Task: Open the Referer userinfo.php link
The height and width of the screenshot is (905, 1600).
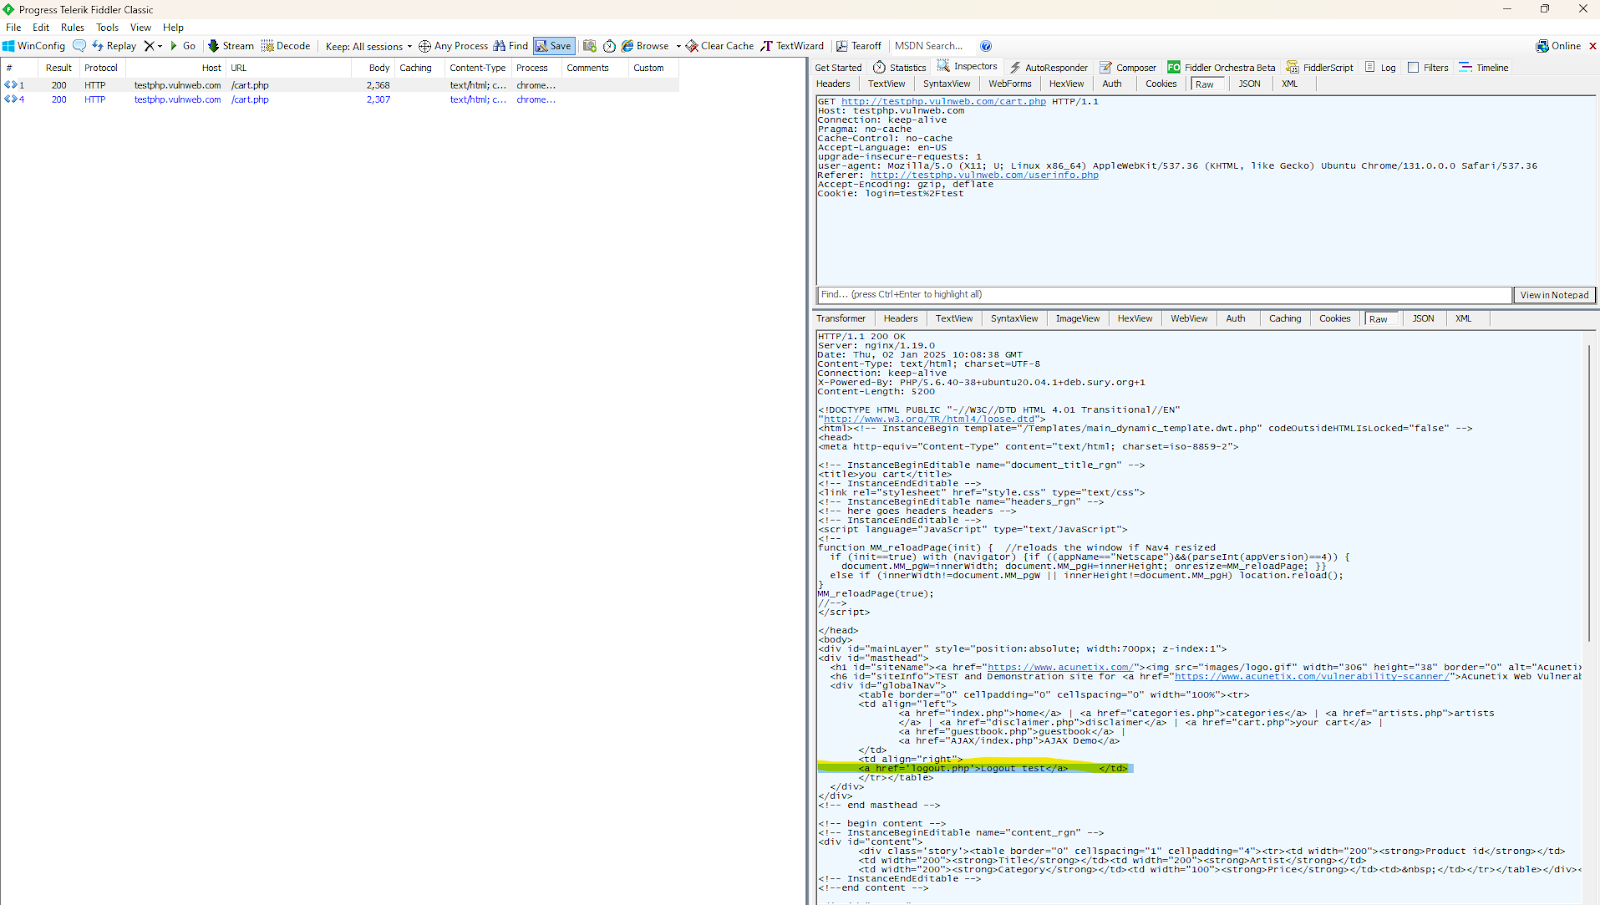Action: [984, 175]
